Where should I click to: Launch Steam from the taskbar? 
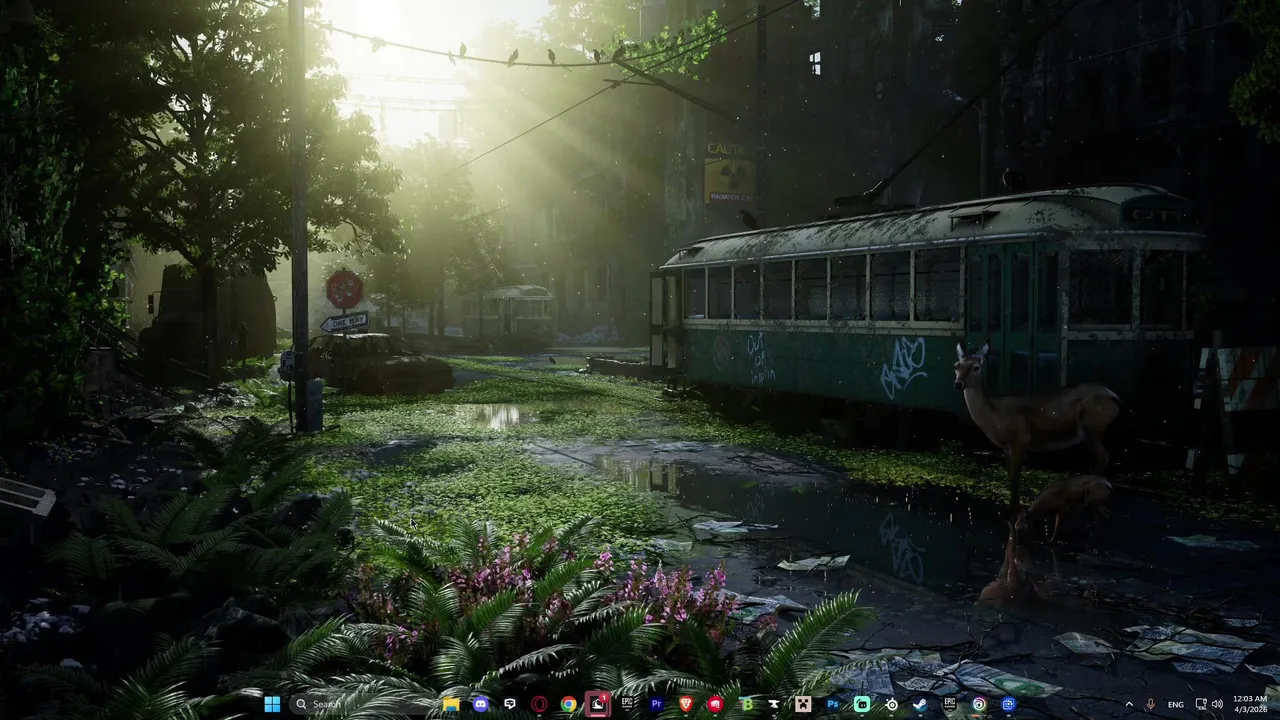(x=920, y=704)
